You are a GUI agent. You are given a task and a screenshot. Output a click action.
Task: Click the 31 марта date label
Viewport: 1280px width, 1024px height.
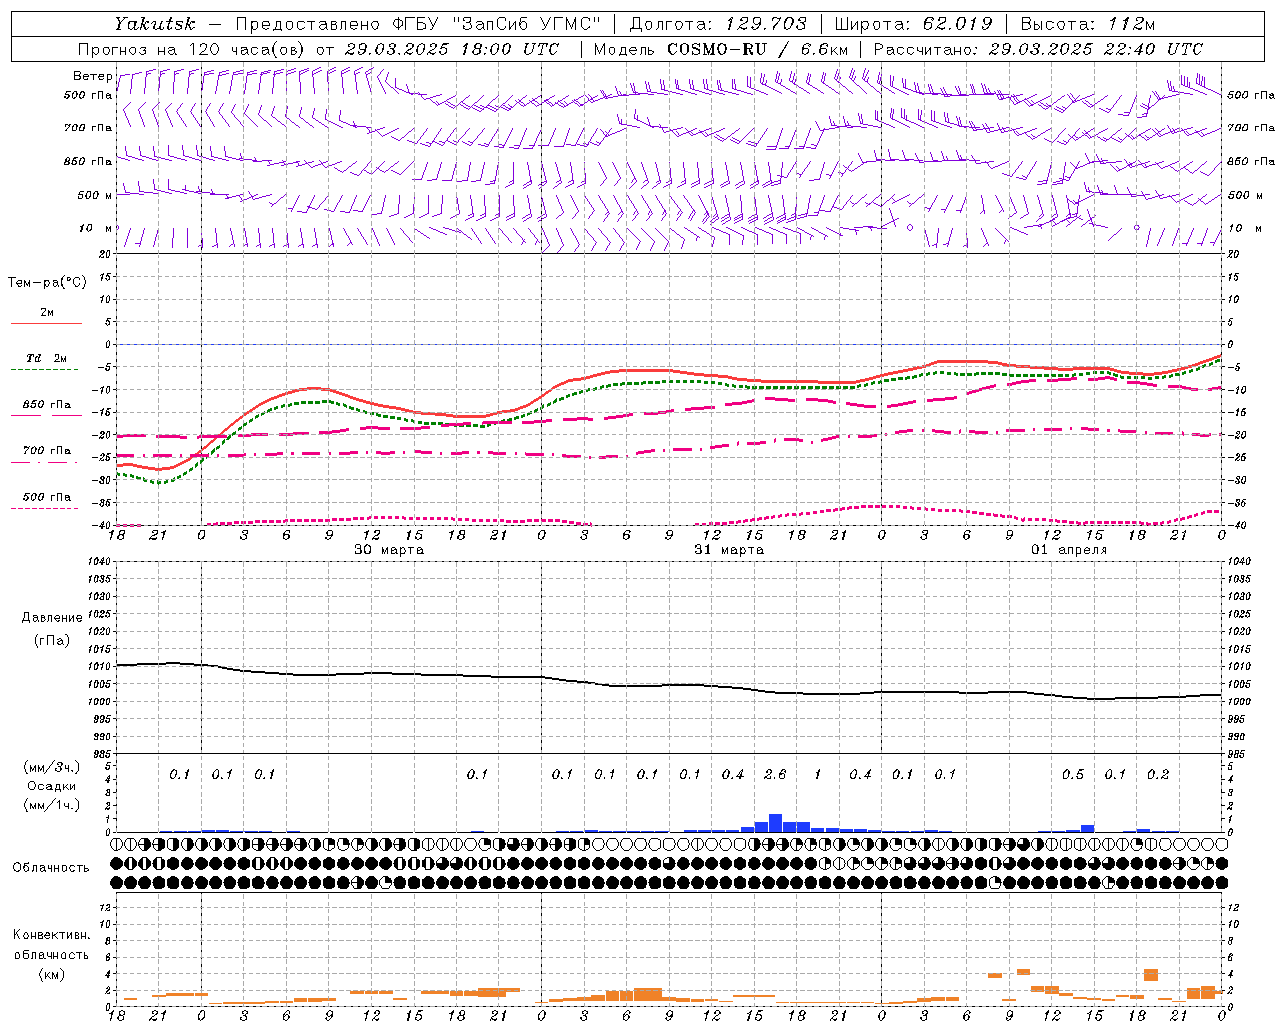[729, 550]
